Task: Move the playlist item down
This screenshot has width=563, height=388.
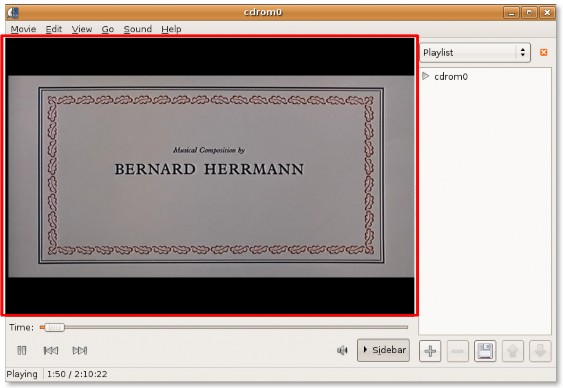Action: pos(540,351)
